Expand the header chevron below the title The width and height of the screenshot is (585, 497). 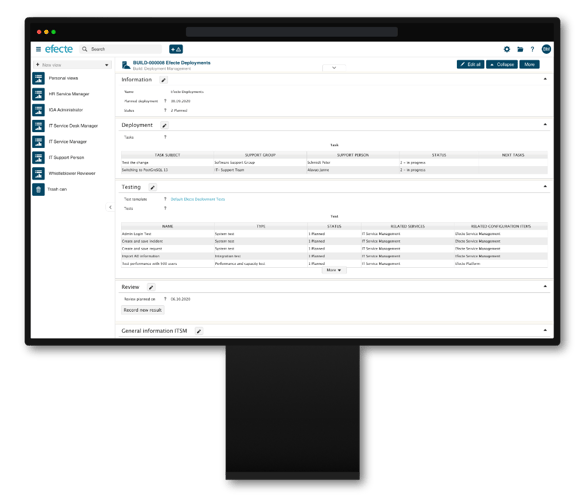coord(334,68)
